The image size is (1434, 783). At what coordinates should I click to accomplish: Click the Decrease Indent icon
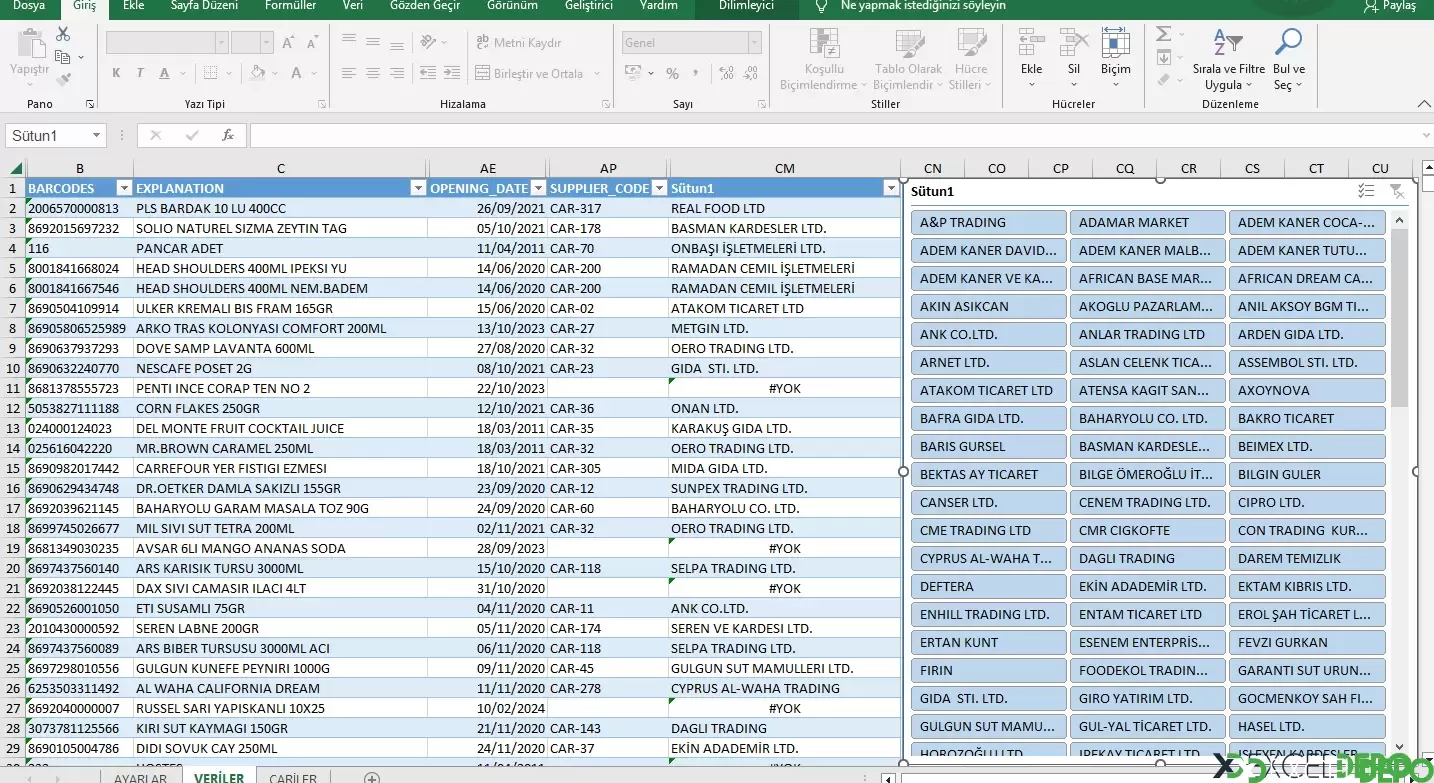tap(428, 73)
